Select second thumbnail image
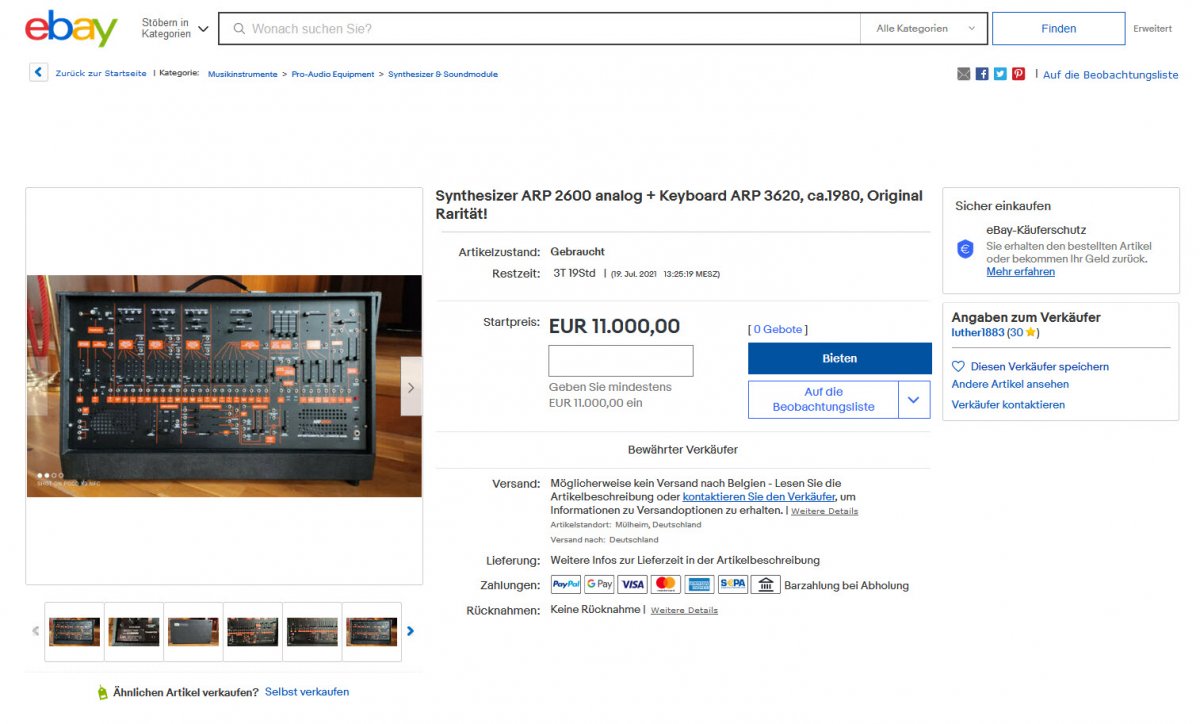The height and width of the screenshot is (724, 1200). click(x=134, y=631)
